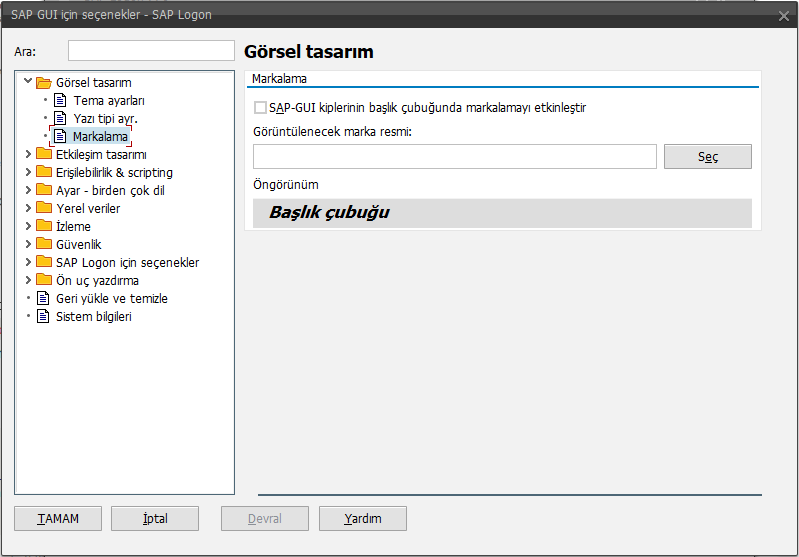Click the Devral button

click(265, 518)
